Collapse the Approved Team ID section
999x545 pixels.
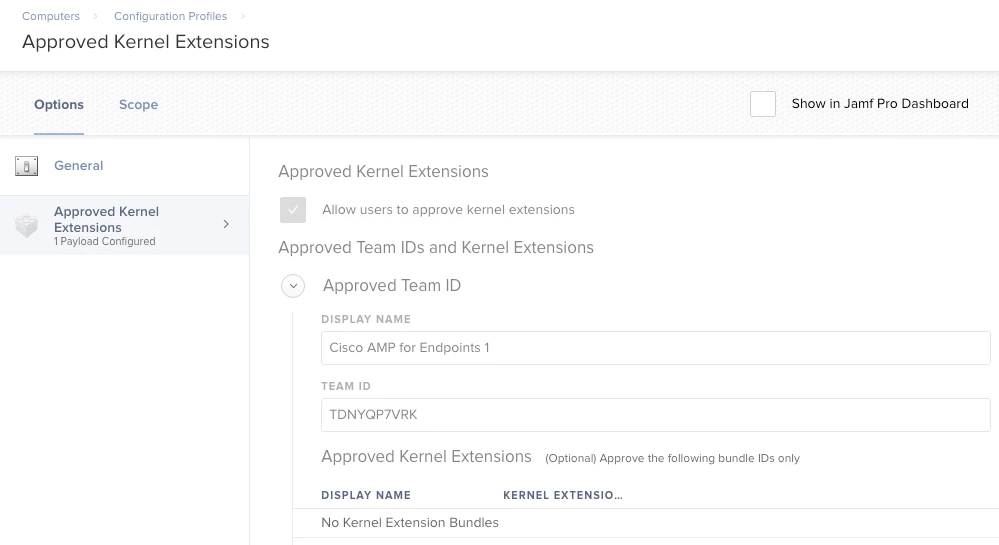[x=293, y=286]
